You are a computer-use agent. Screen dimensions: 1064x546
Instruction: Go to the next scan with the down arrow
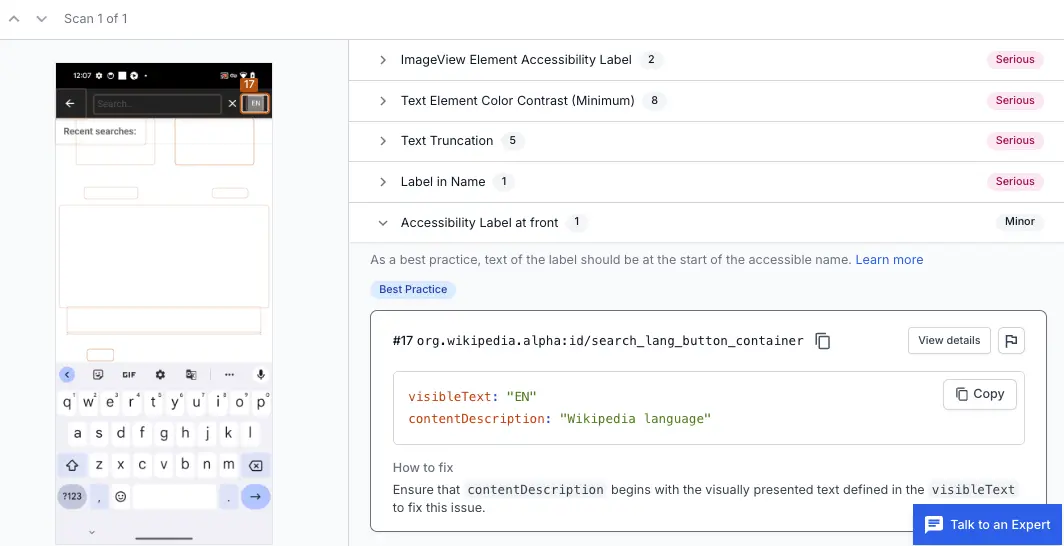tap(41, 19)
